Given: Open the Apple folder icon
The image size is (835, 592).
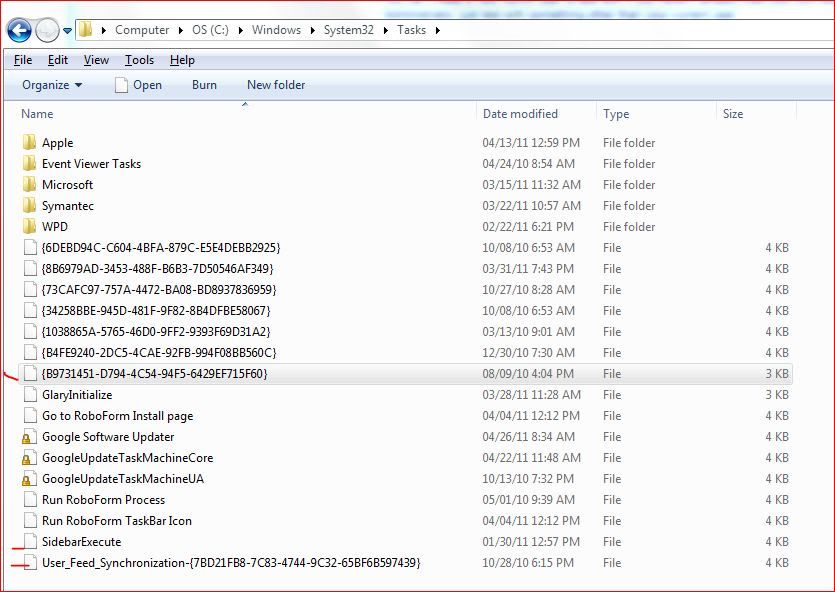Looking at the screenshot, I should tap(31, 142).
